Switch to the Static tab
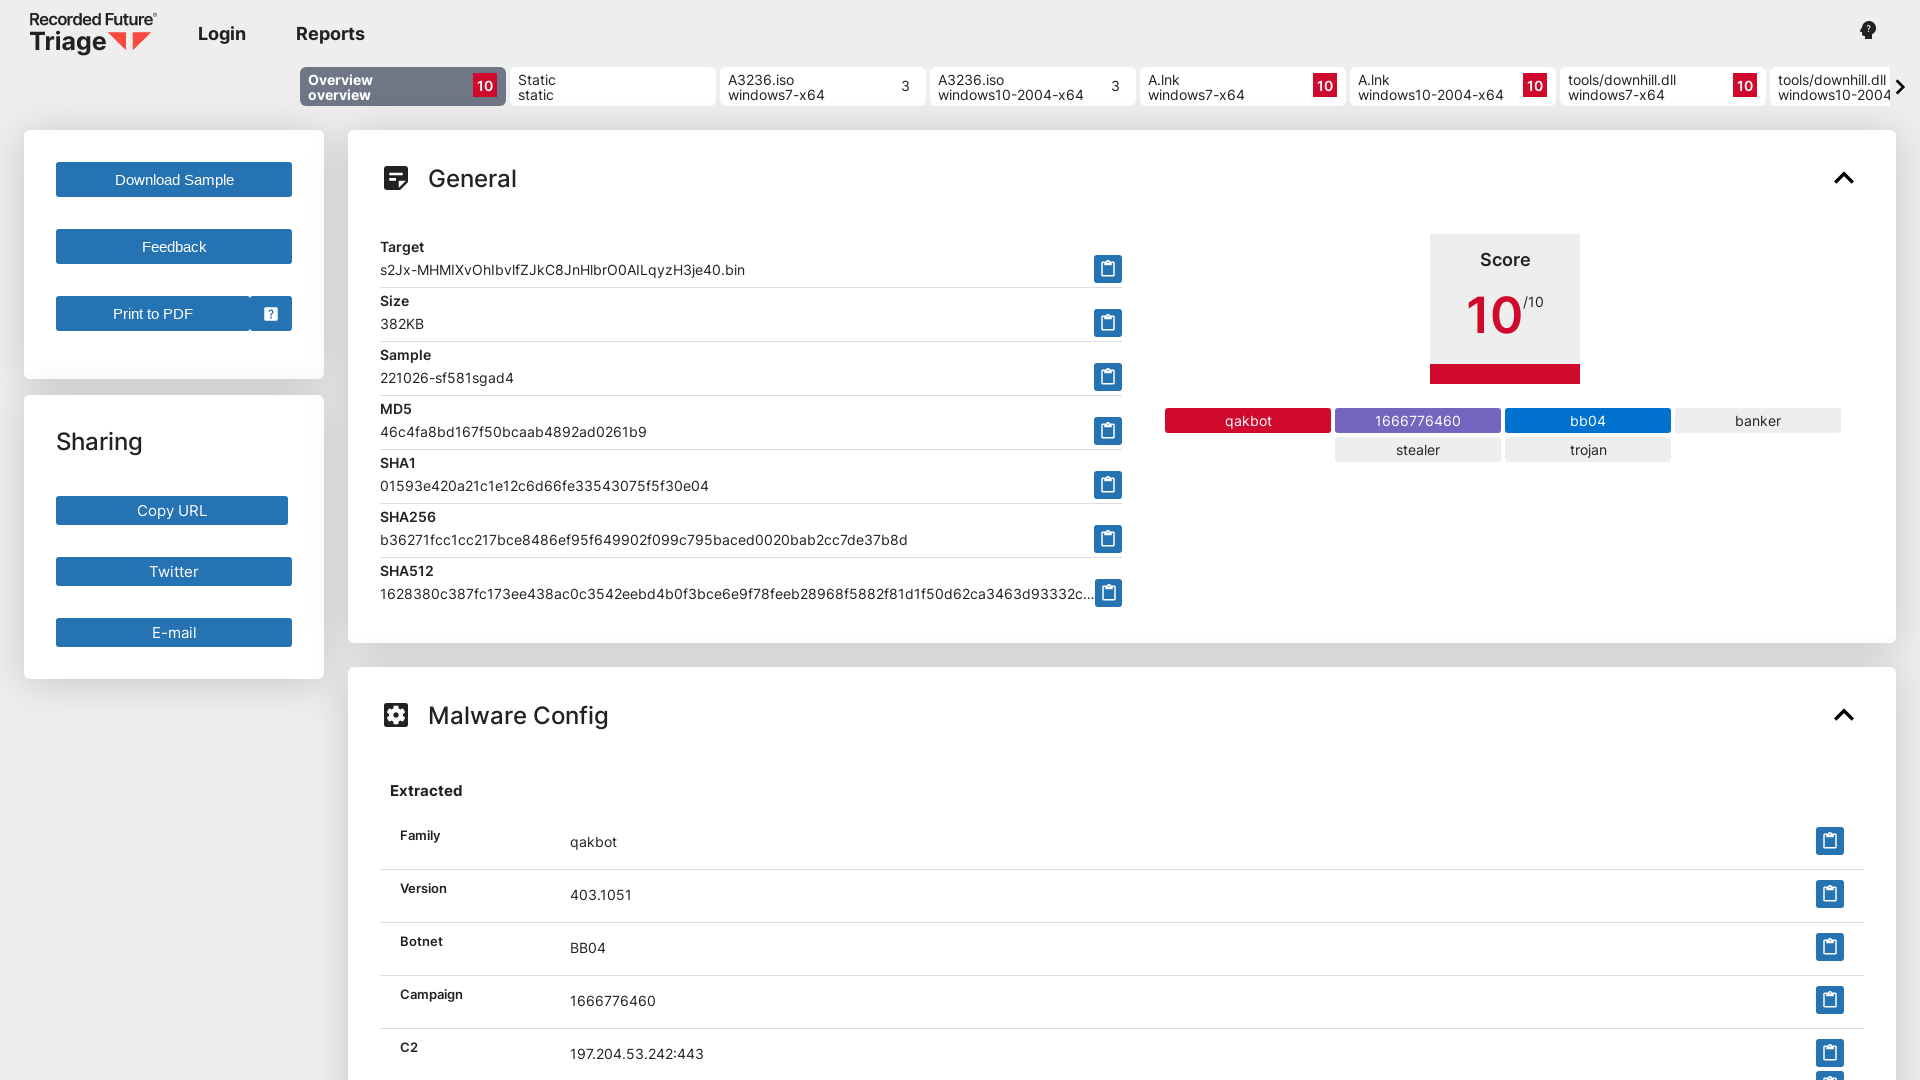 (x=612, y=87)
